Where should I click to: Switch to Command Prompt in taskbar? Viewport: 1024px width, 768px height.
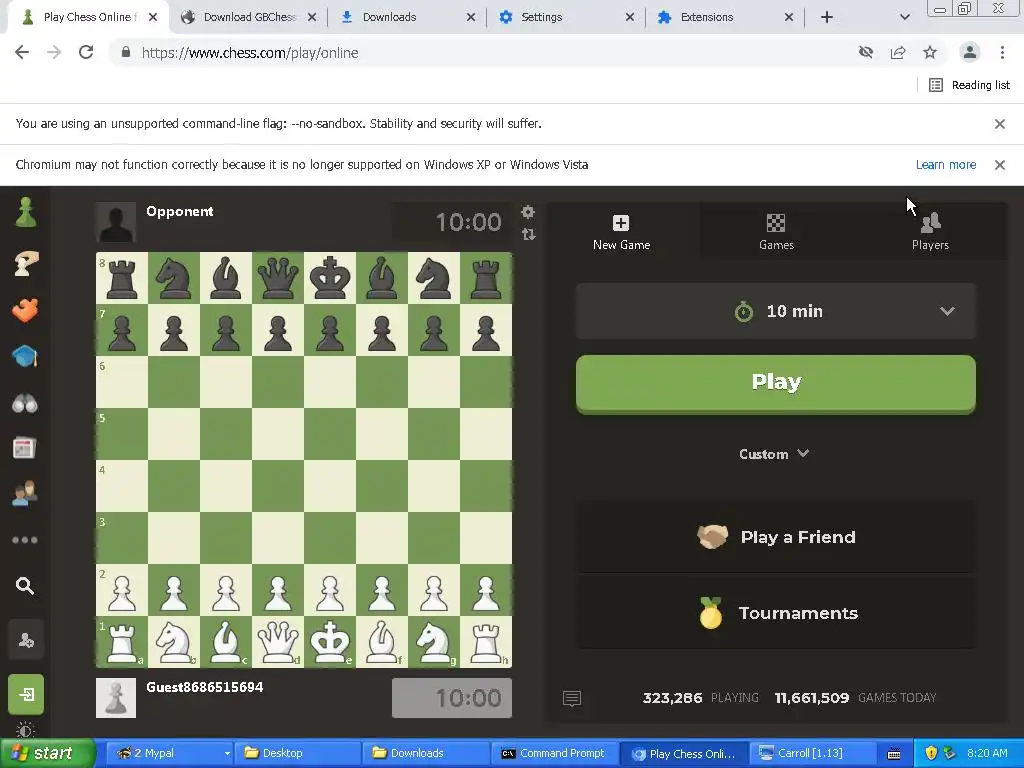(x=554, y=753)
